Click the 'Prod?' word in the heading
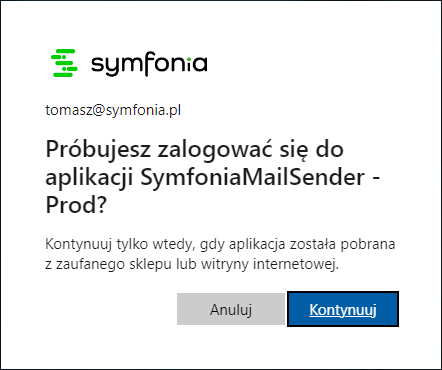This screenshot has width=442, height=370. pyautogui.click(x=76, y=204)
